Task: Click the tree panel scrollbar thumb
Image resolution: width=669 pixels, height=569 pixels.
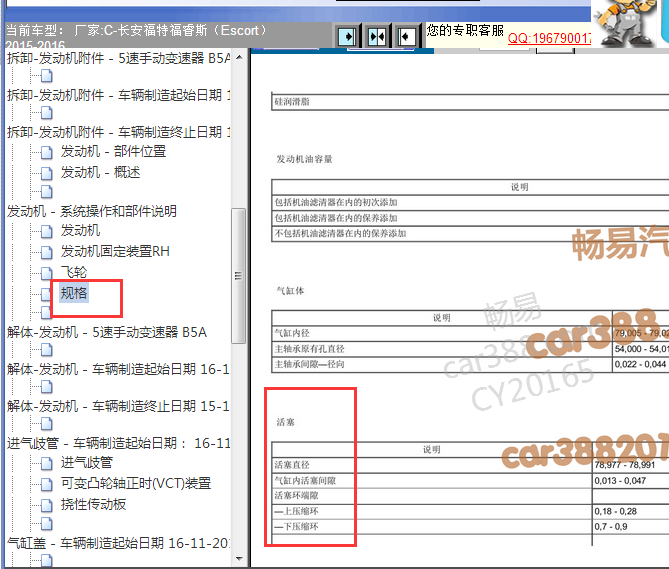Action: (x=239, y=276)
